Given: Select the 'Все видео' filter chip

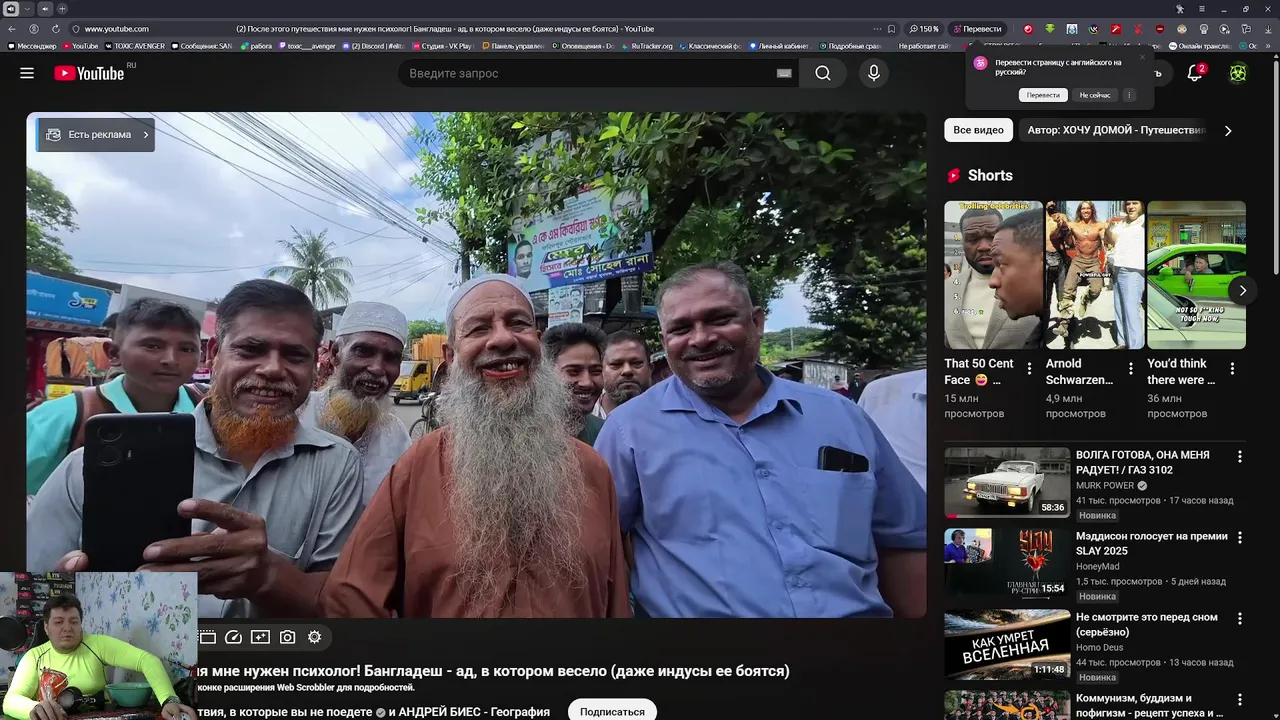Looking at the screenshot, I should pos(978,130).
